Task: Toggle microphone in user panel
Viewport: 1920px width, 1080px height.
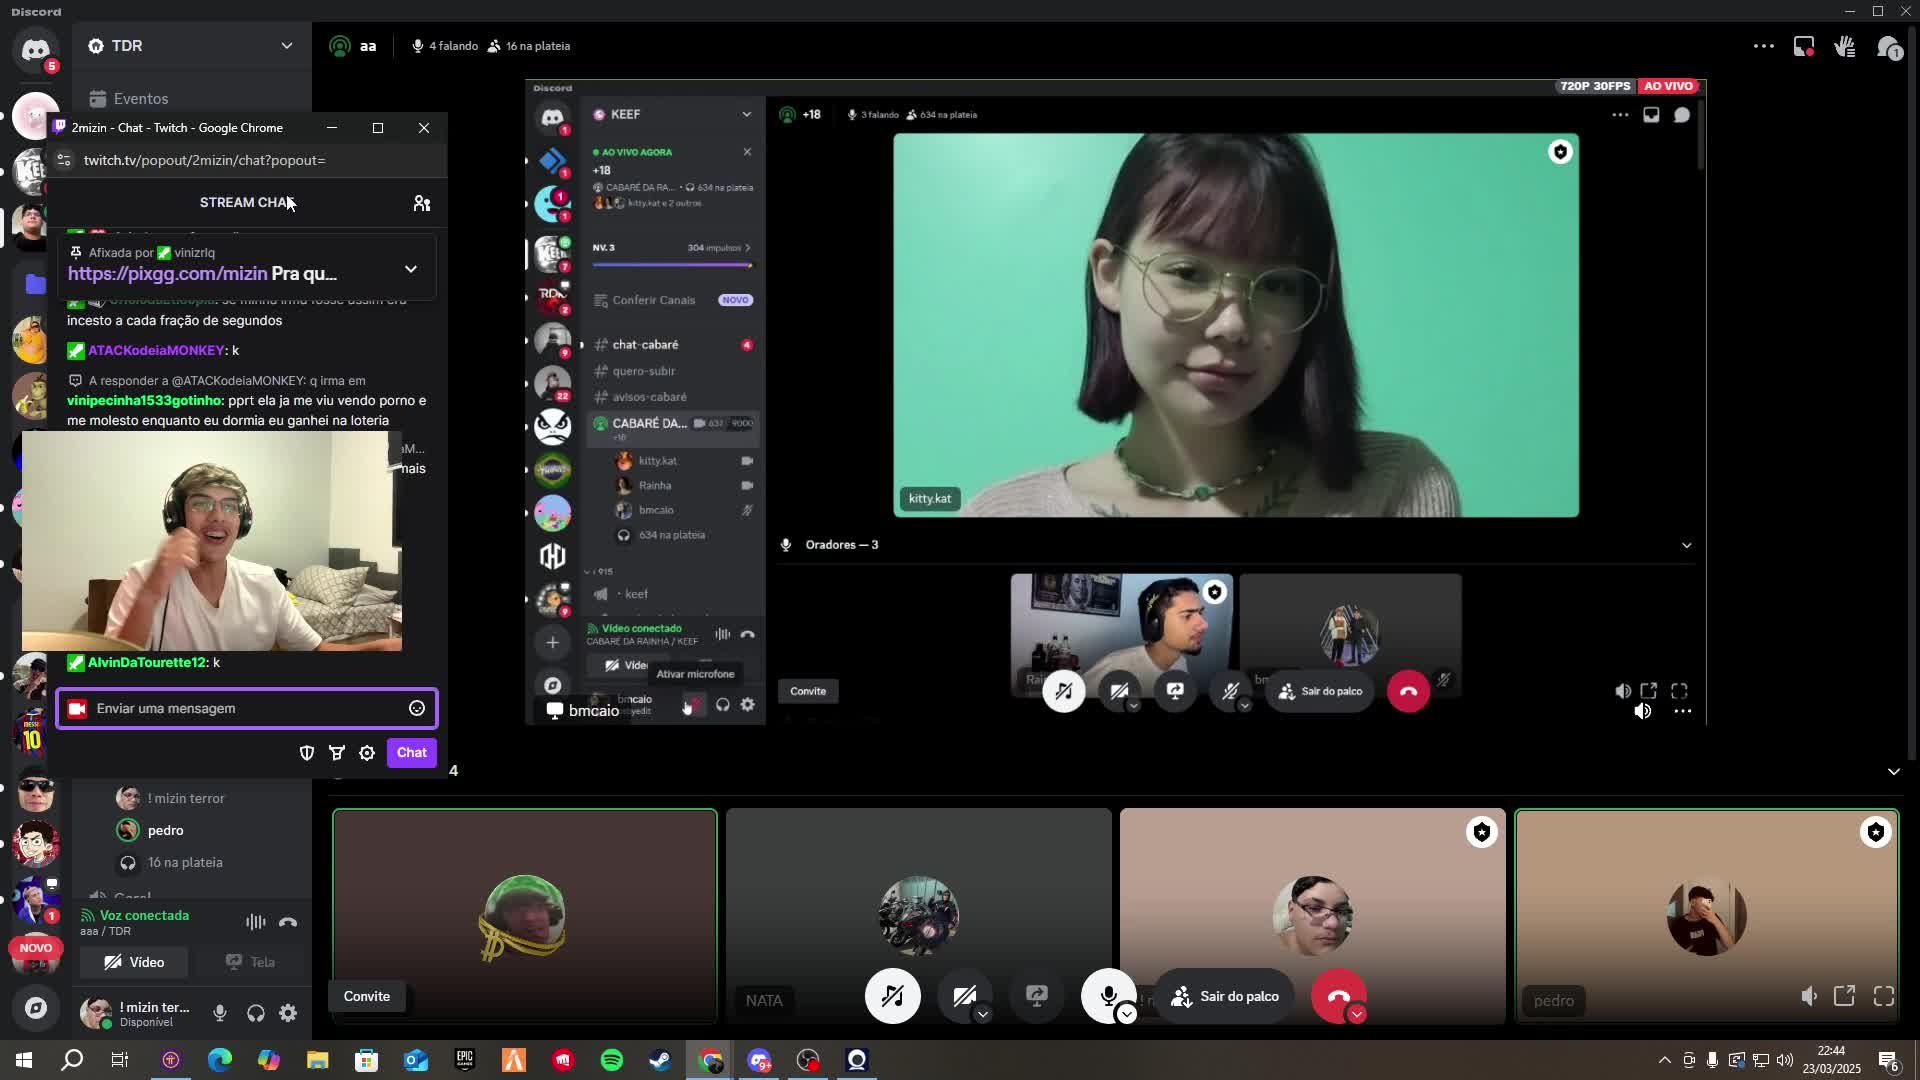Action: (220, 1013)
